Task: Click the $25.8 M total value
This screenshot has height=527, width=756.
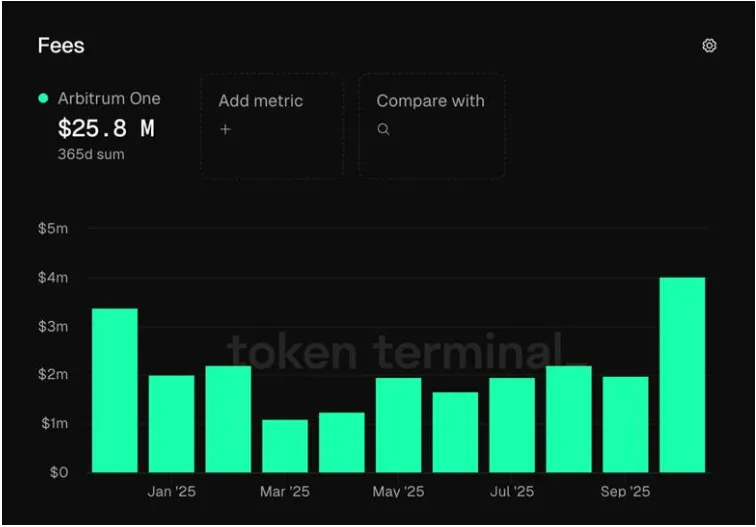Action: 105,128
